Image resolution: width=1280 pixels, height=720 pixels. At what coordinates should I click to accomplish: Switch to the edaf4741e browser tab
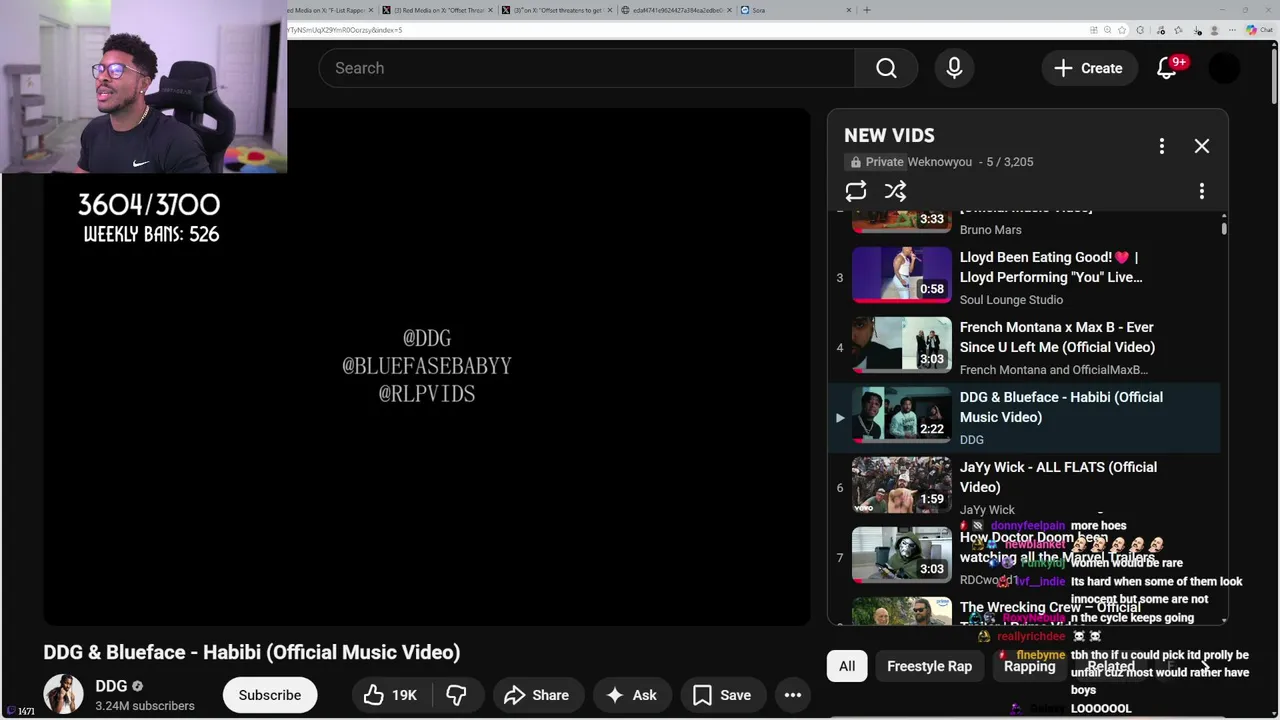[675, 10]
